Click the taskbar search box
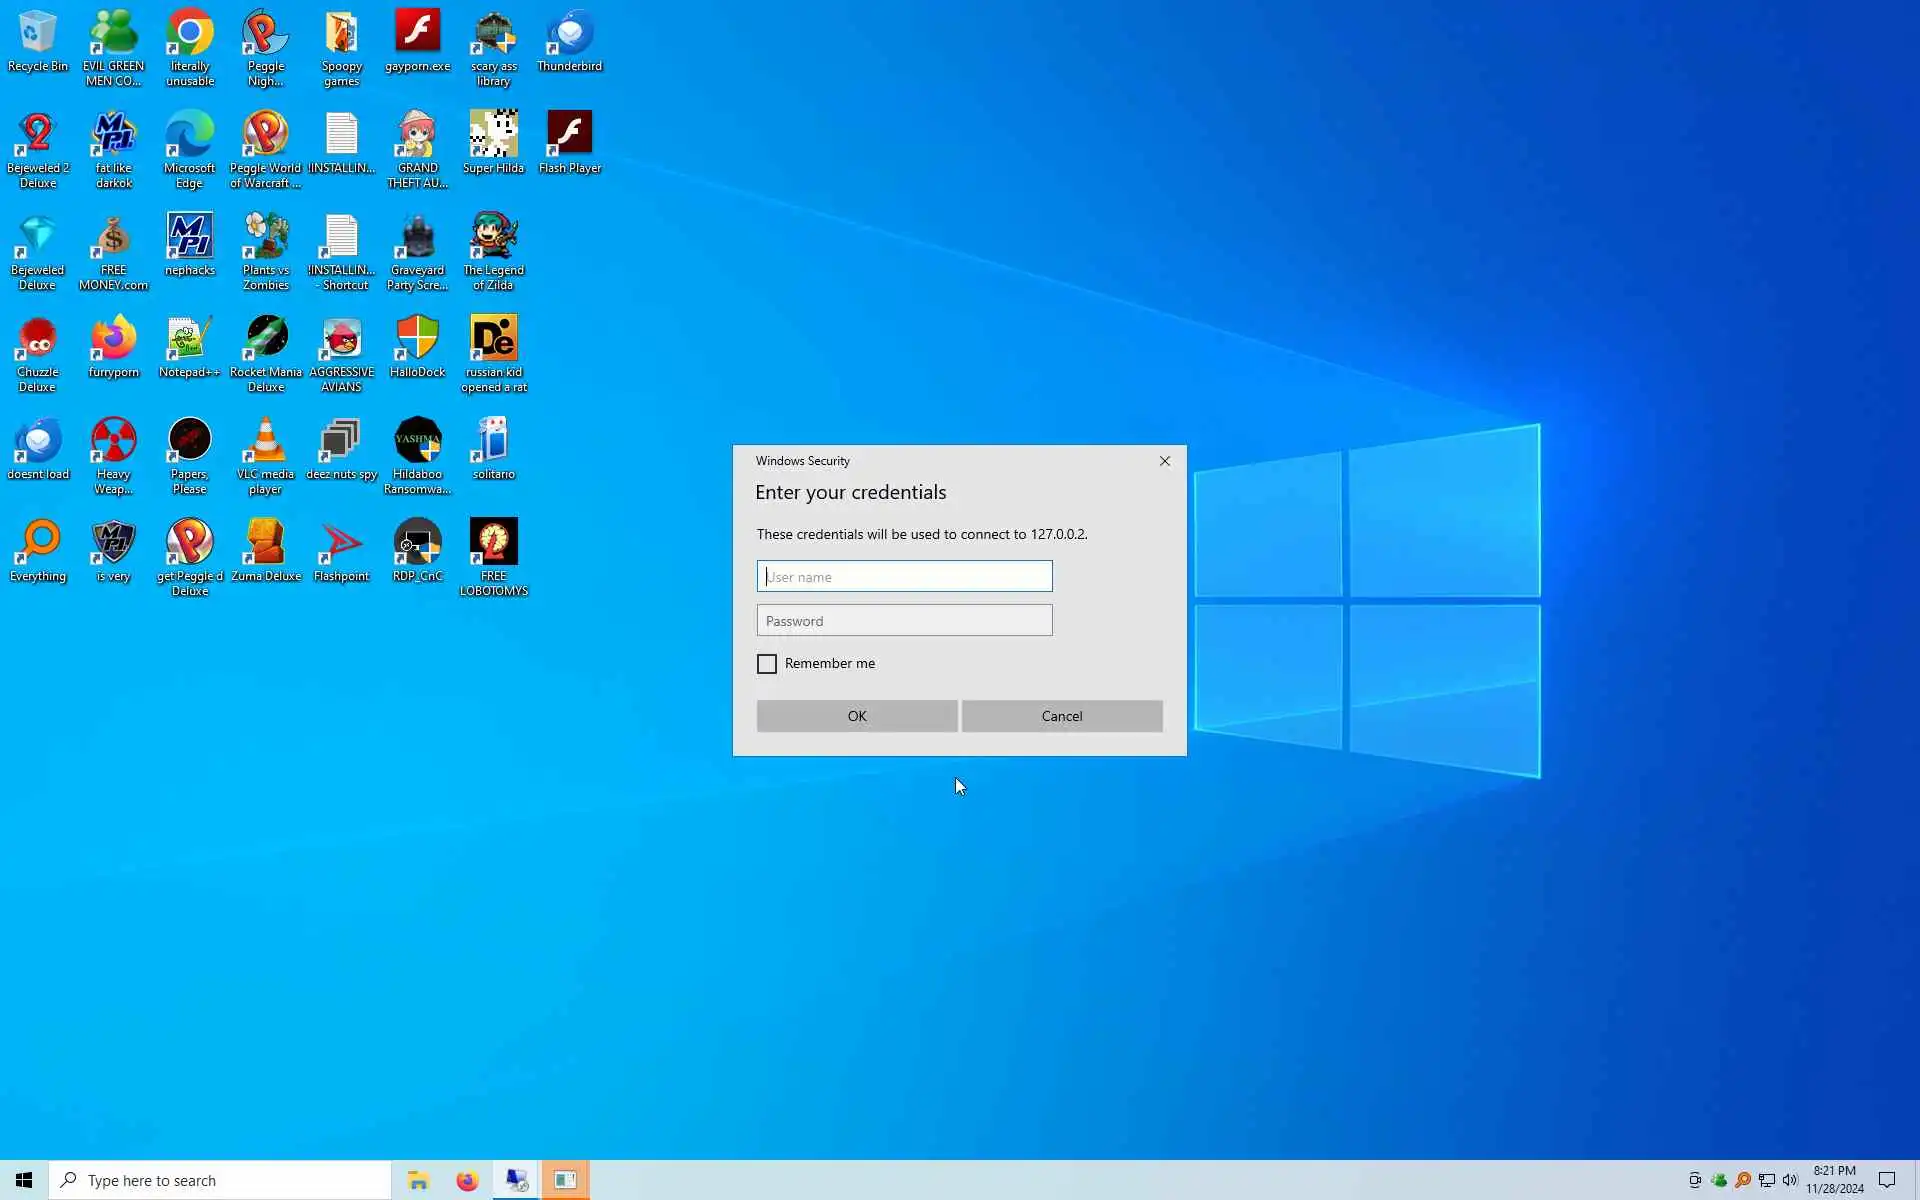This screenshot has height=1200, width=1920. pos(220,1180)
